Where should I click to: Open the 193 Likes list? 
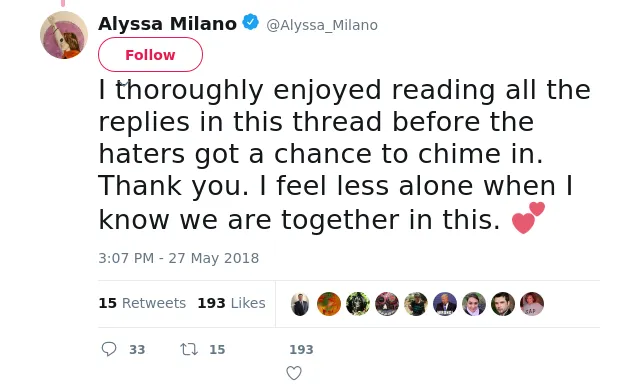[x=231, y=303]
